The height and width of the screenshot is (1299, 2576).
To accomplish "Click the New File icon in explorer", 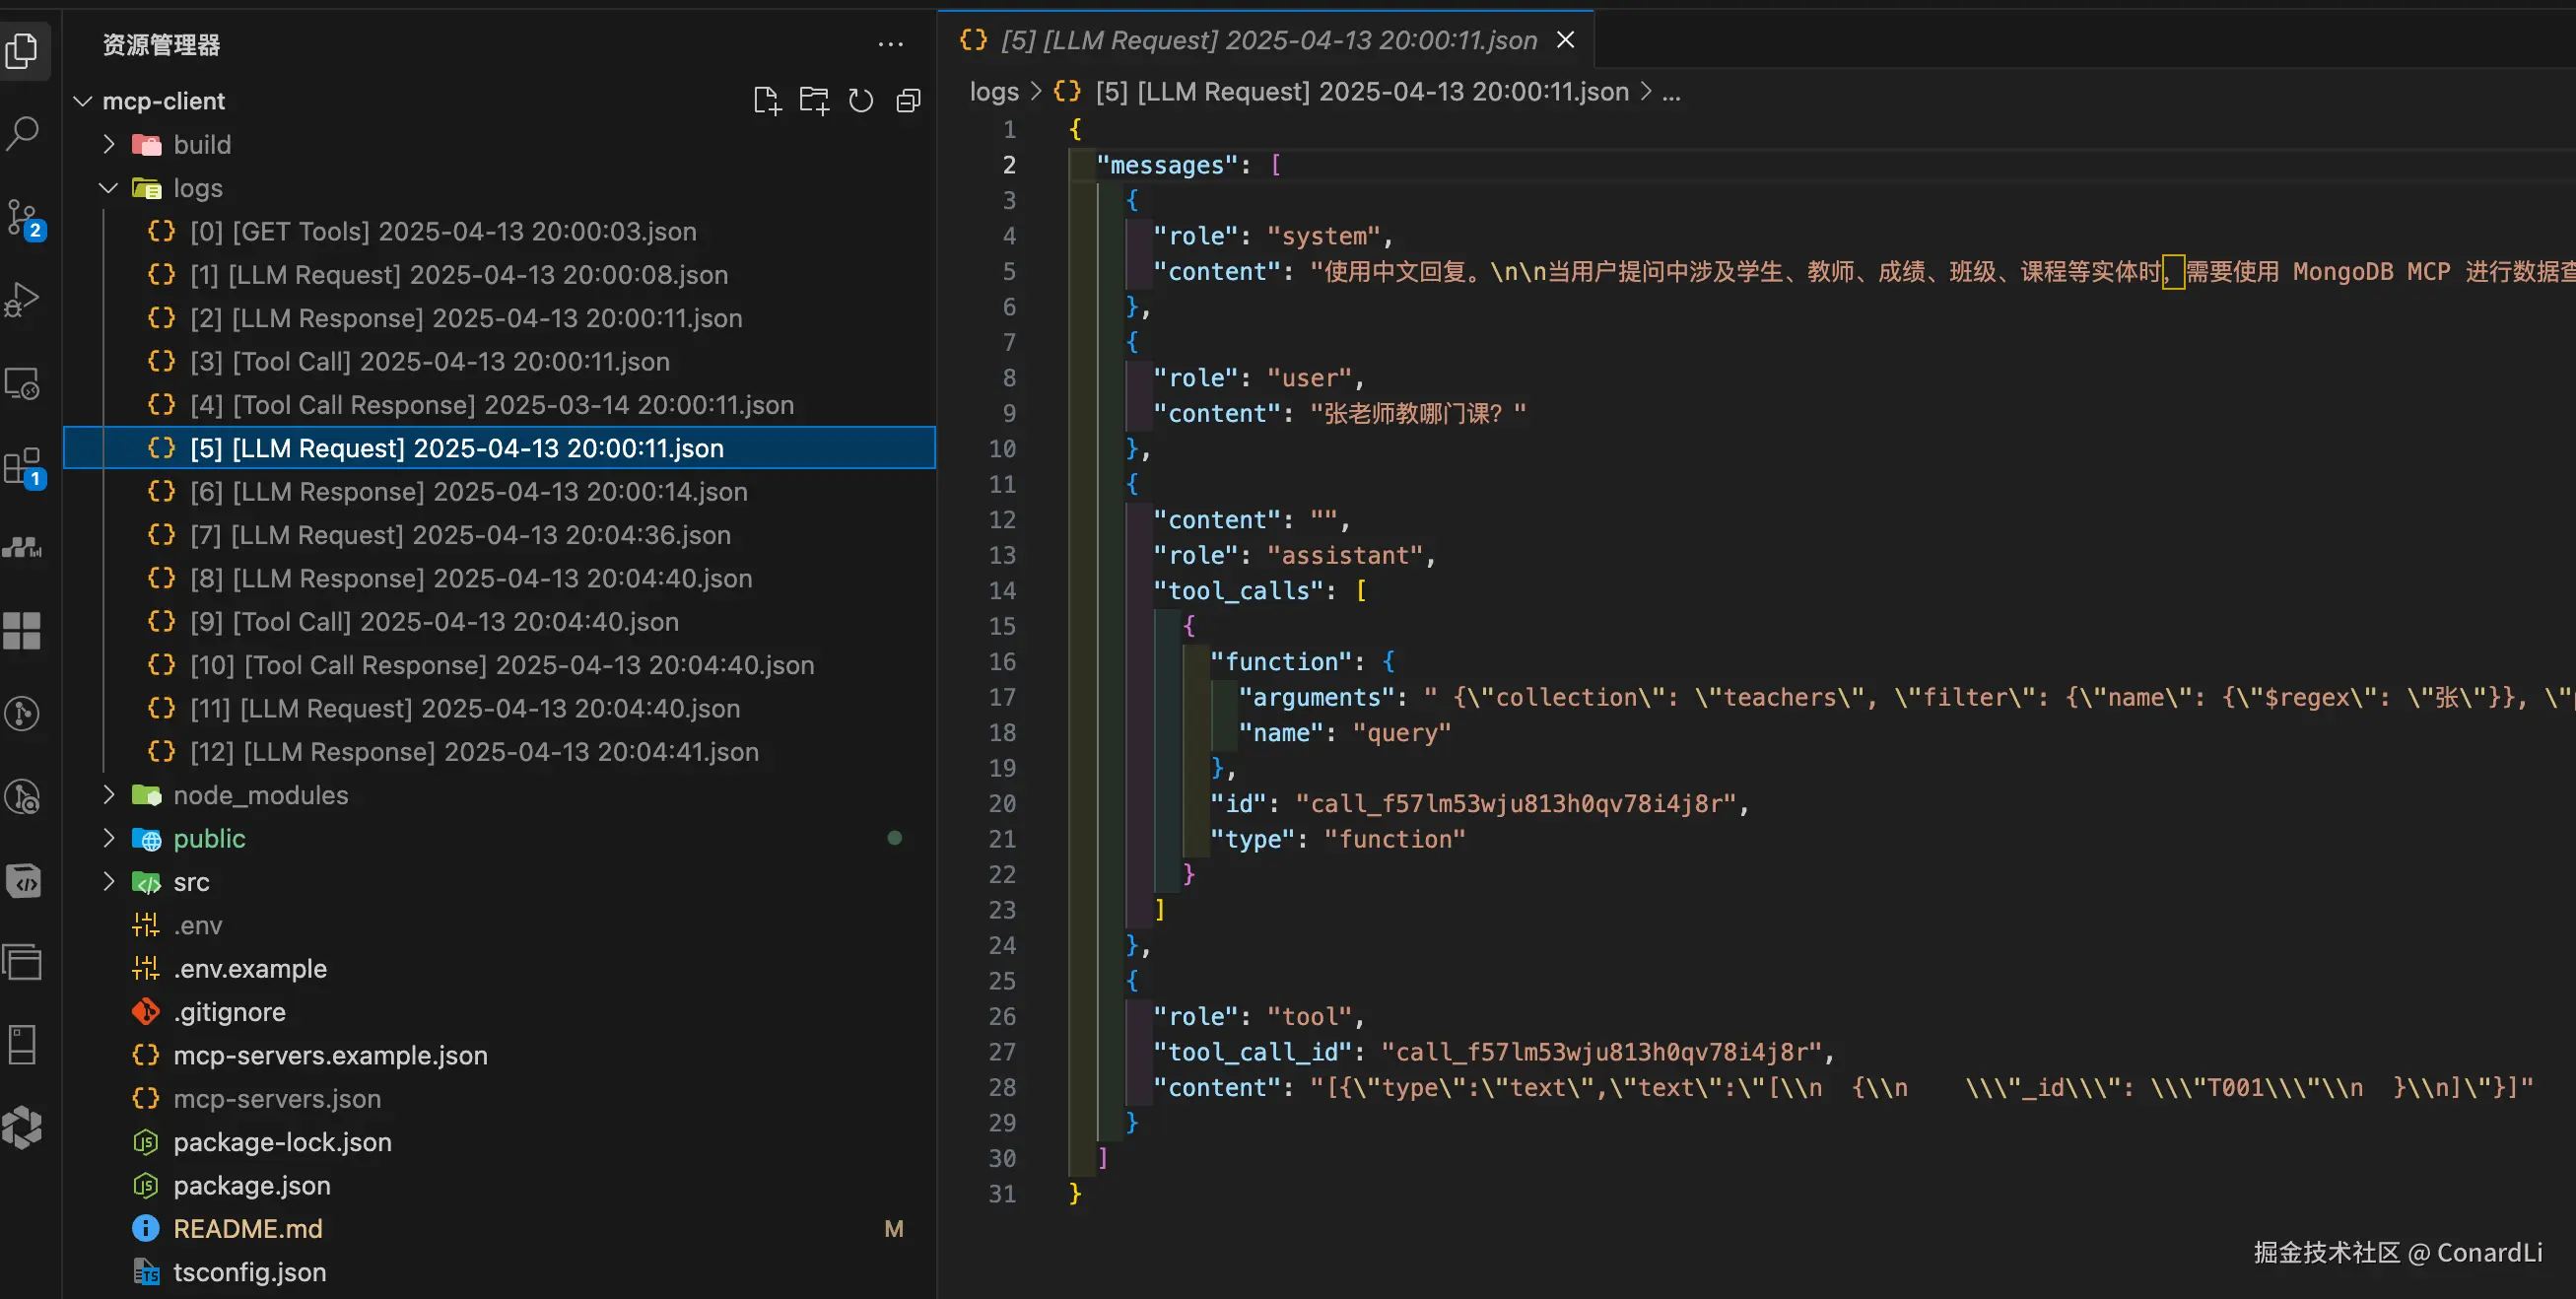I will point(766,101).
